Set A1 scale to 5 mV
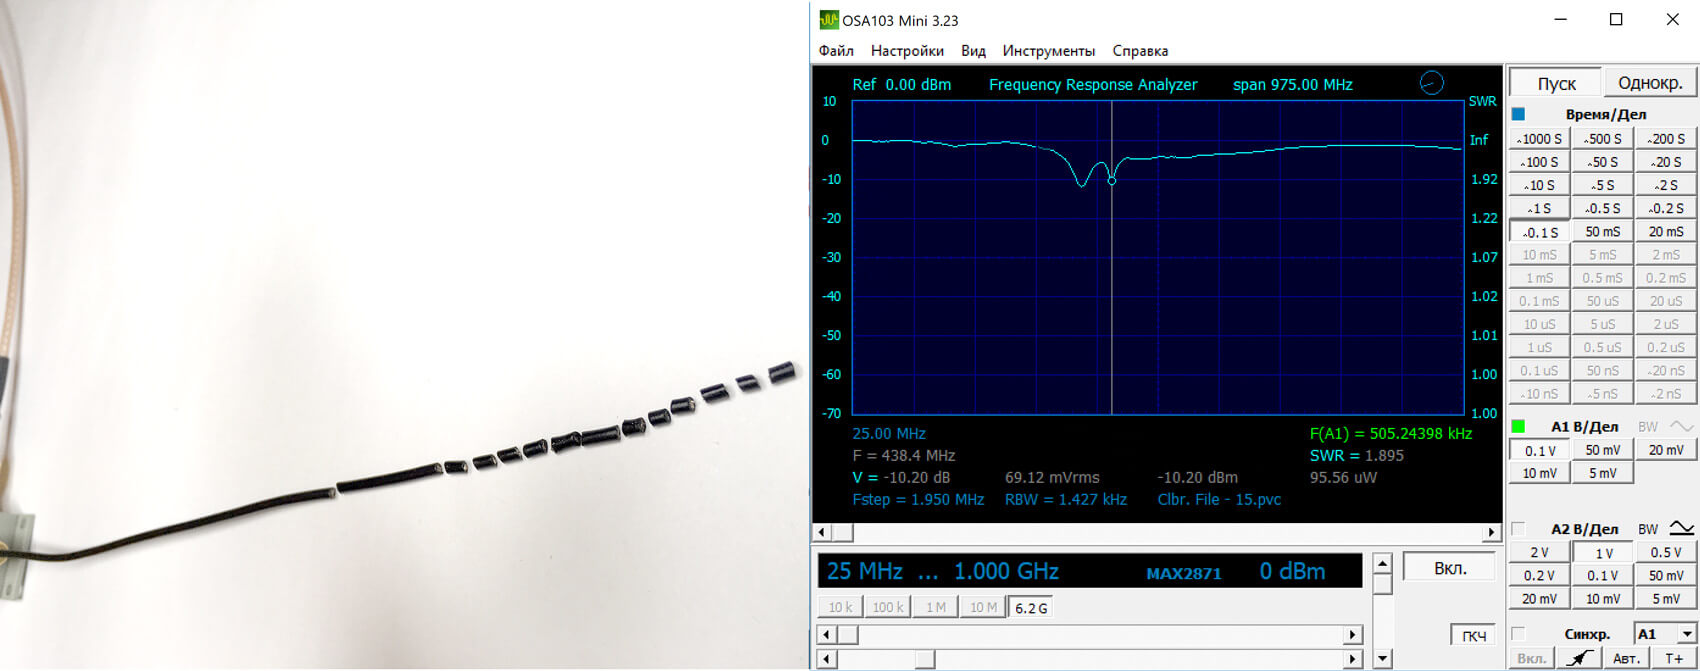The image size is (1700, 671). (1602, 474)
